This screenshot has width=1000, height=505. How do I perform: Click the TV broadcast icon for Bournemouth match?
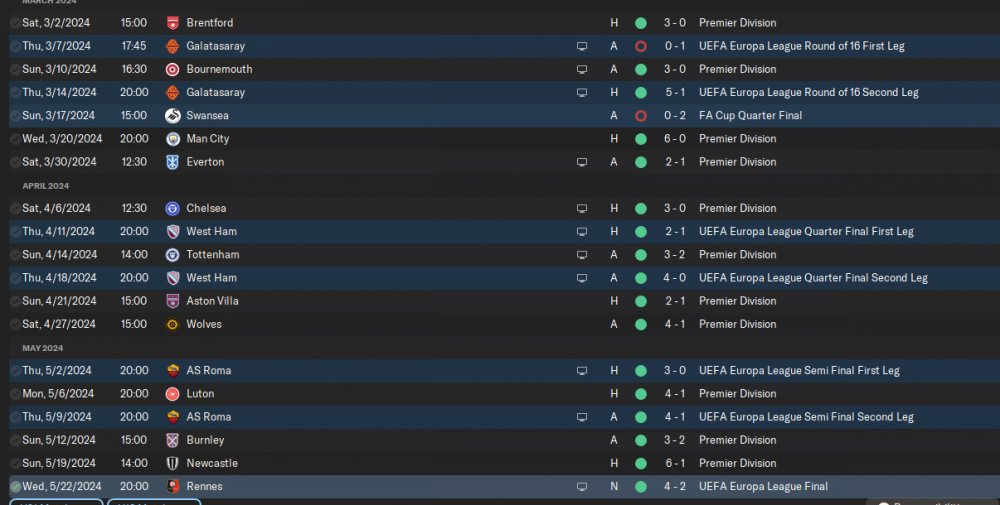tap(582, 70)
